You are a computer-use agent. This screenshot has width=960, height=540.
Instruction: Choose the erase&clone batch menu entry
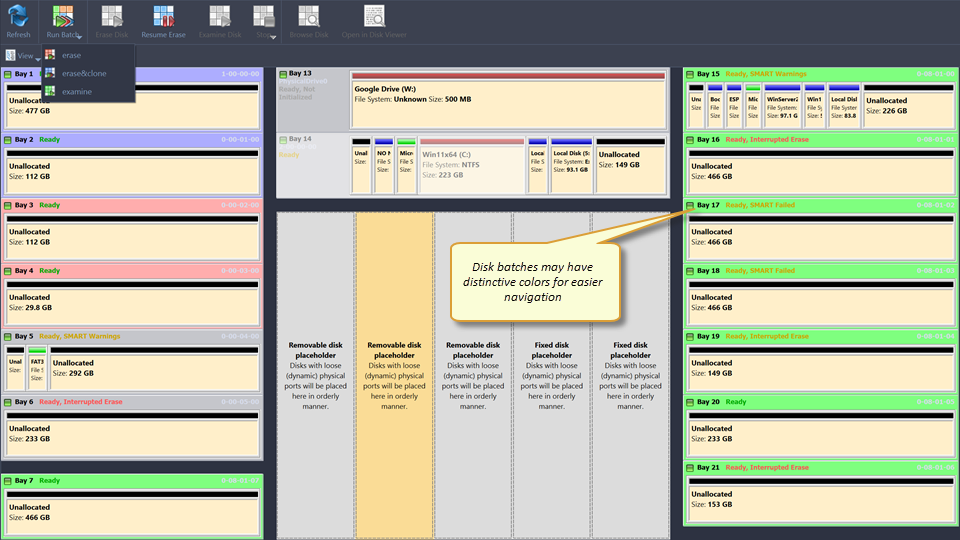click(x=83, y=73)
